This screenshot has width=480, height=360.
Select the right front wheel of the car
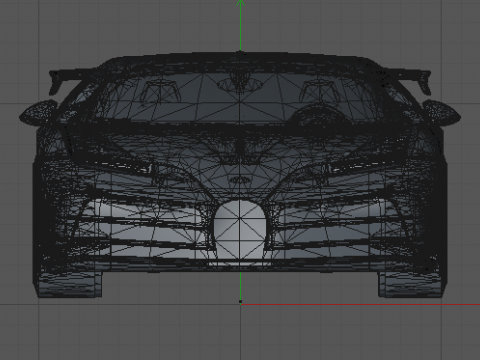pos(411,283)
